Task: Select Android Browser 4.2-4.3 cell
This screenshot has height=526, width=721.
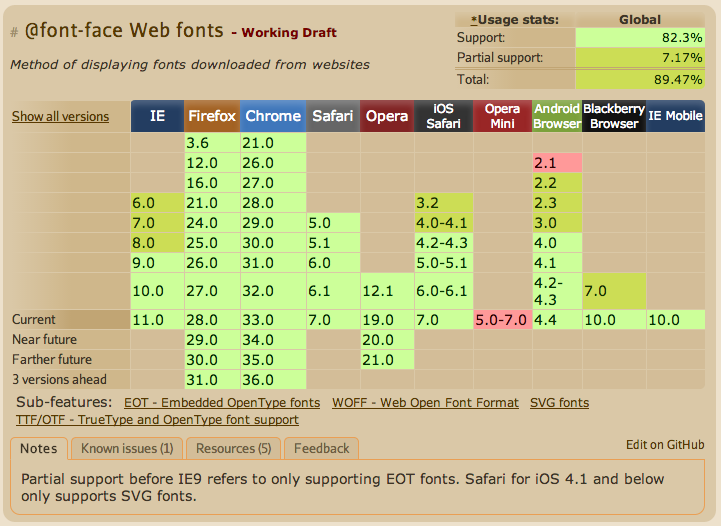Action: [557, 291]
